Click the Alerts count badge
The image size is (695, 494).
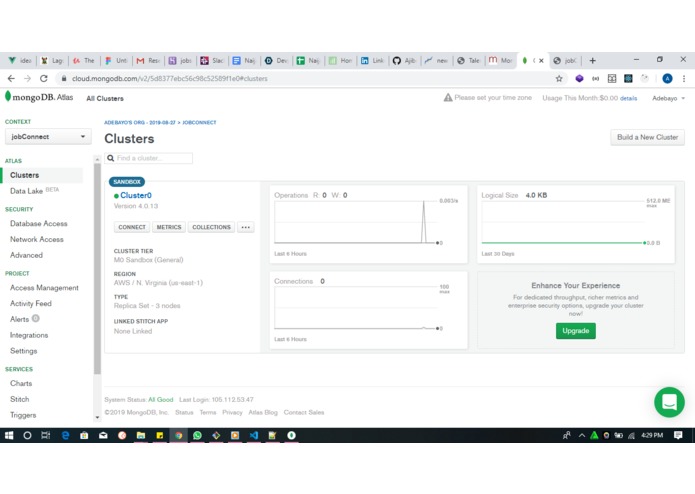[x=36, y=319]
